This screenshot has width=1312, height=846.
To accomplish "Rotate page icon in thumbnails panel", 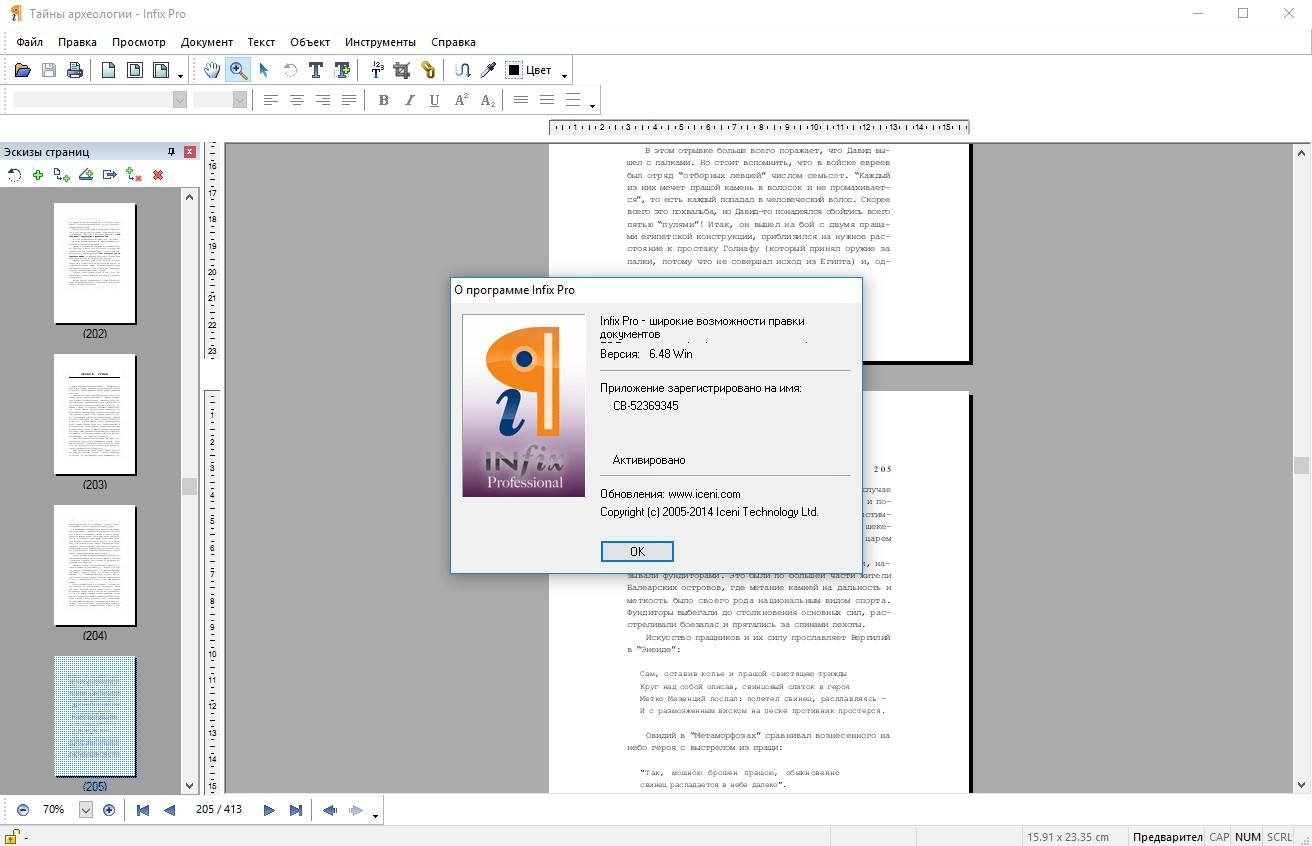I will point(14,175).
